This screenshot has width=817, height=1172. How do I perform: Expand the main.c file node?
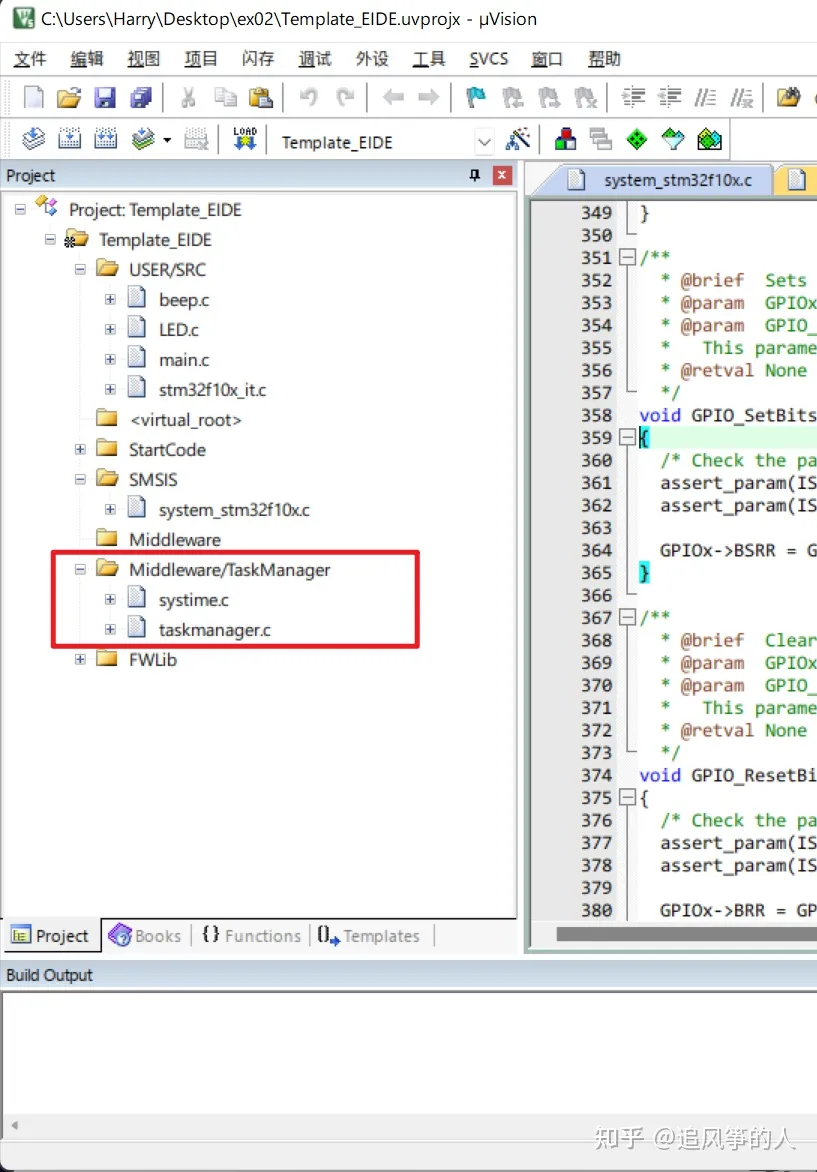pos(110,359)
